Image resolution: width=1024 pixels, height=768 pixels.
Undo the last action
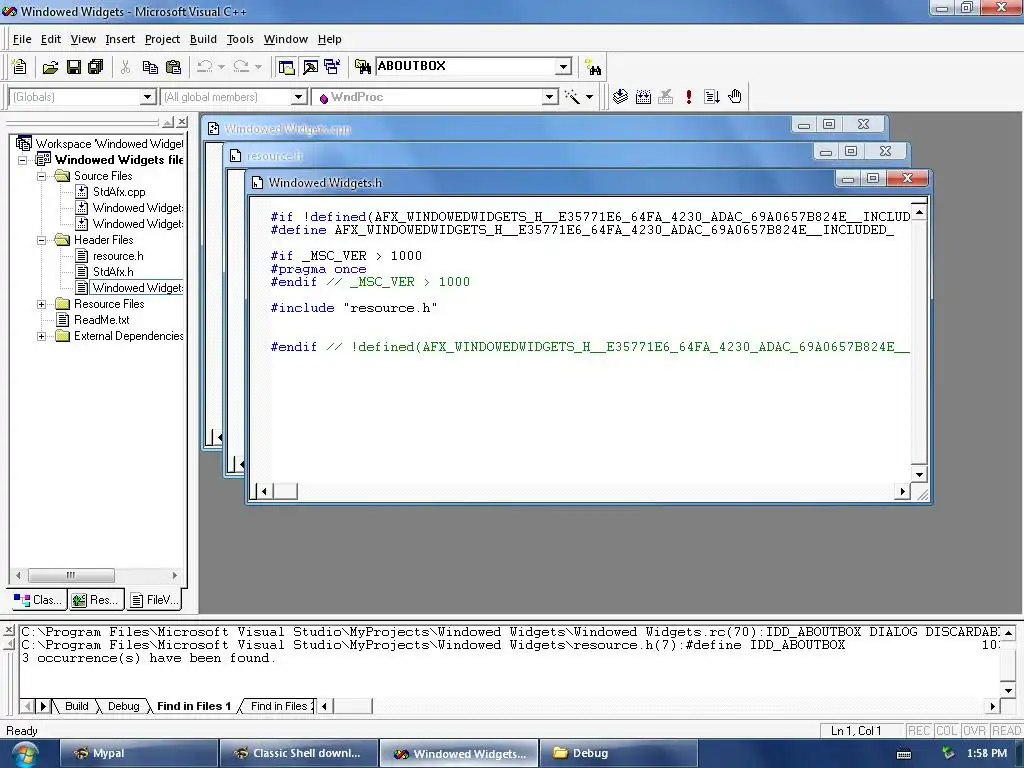pos(205,67)
